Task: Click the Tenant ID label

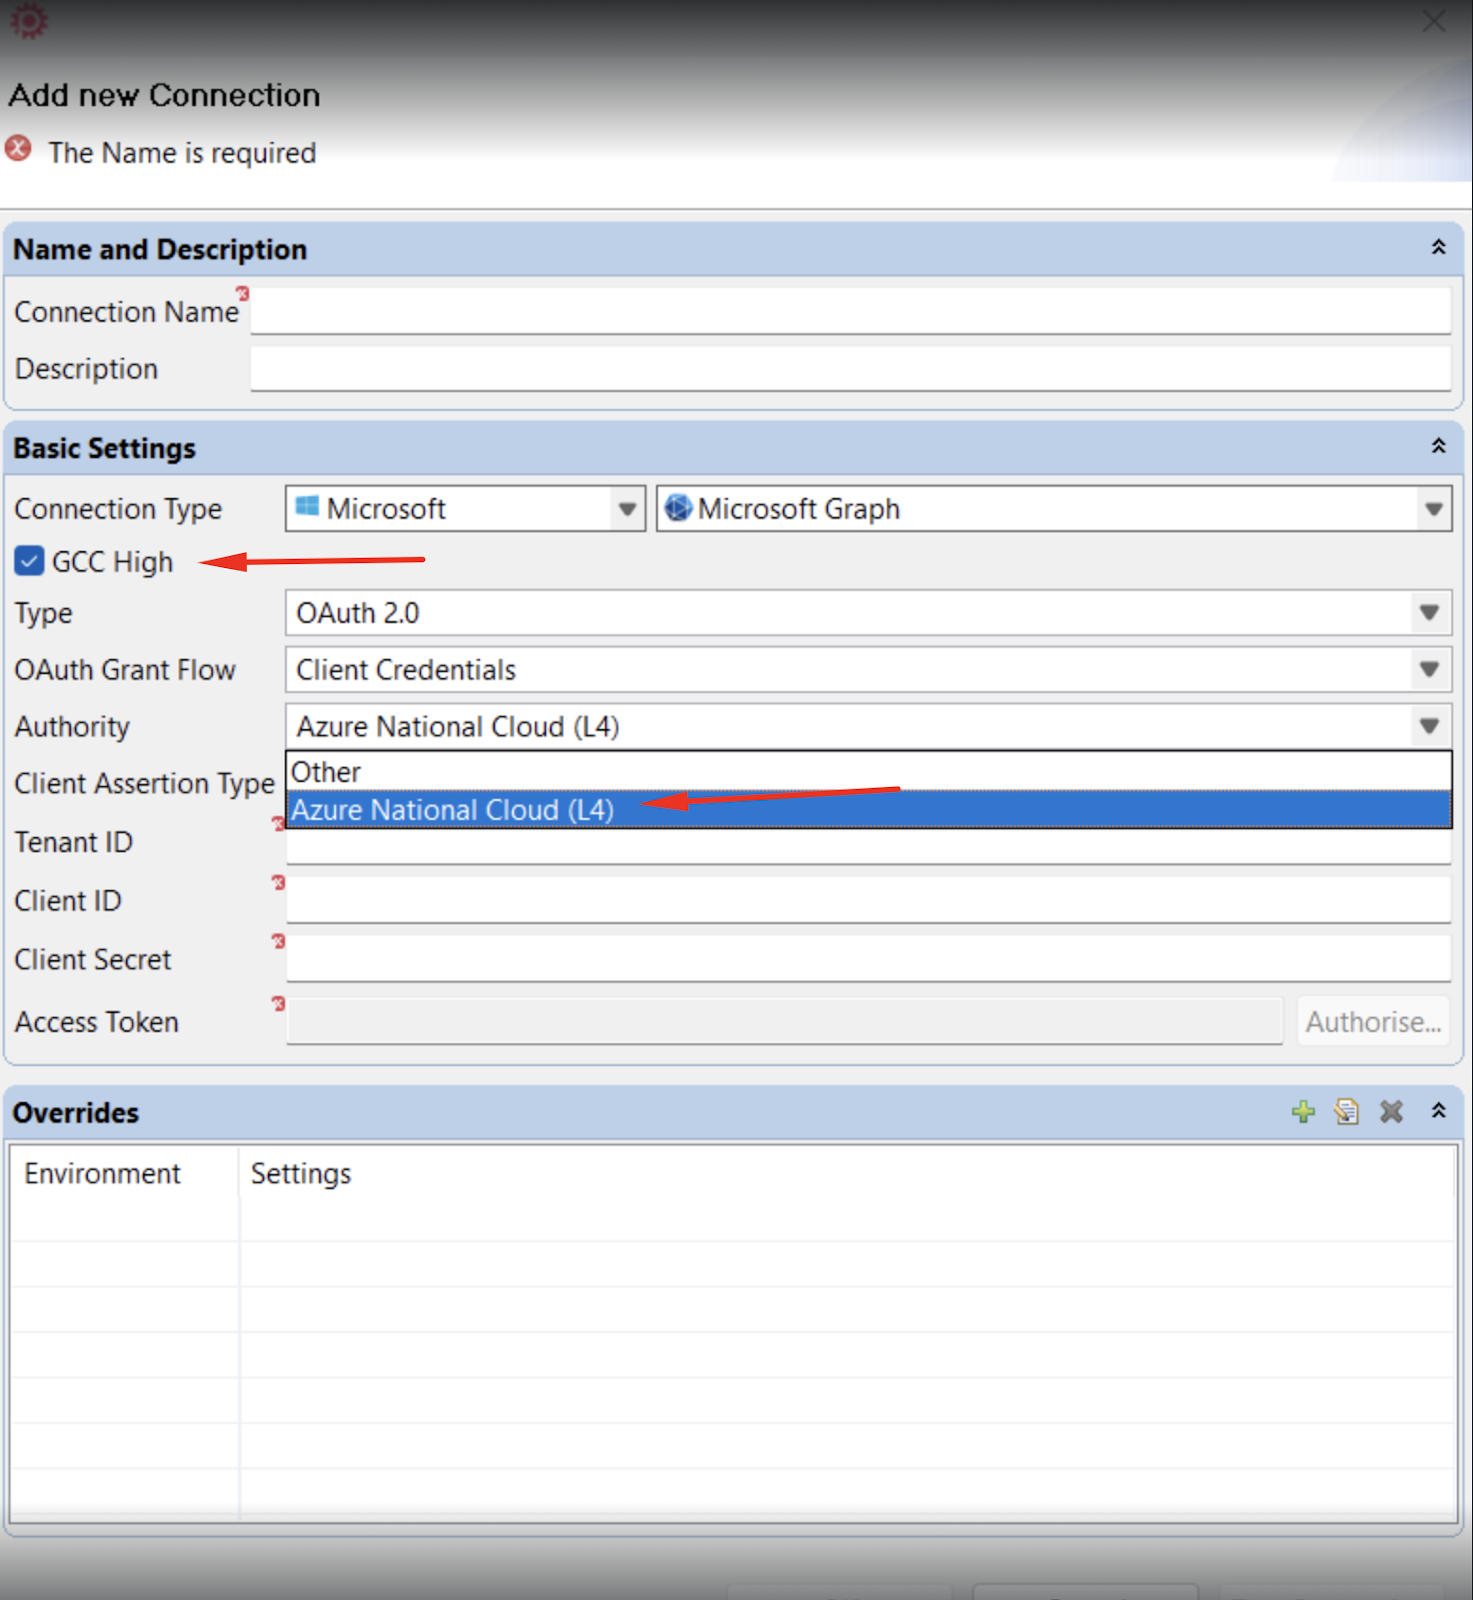Action: (x=73, y=842)
